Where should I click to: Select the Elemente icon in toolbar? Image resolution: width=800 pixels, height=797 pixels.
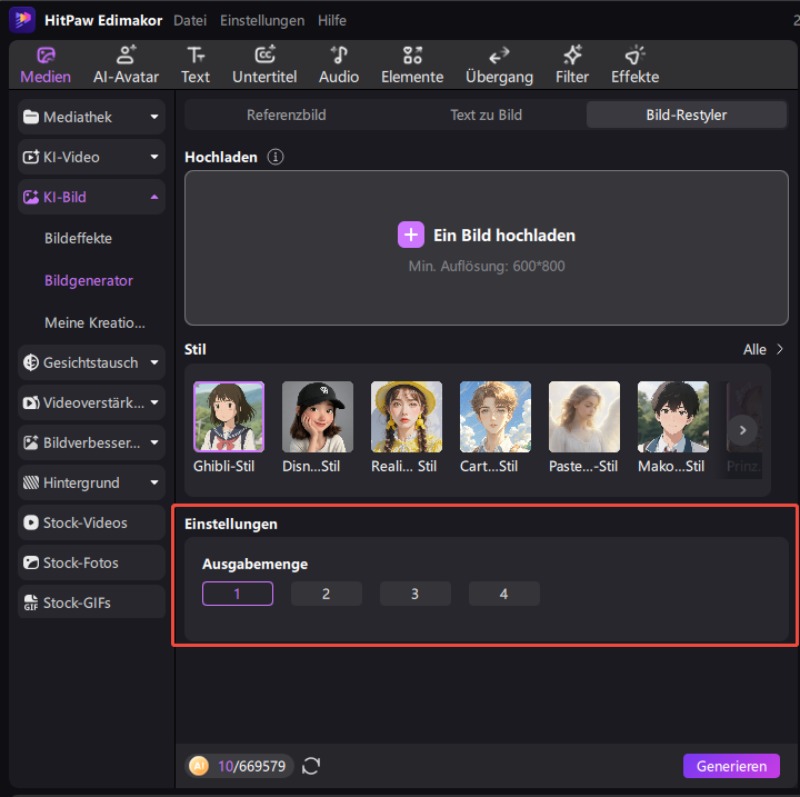[x=412, y=57]
